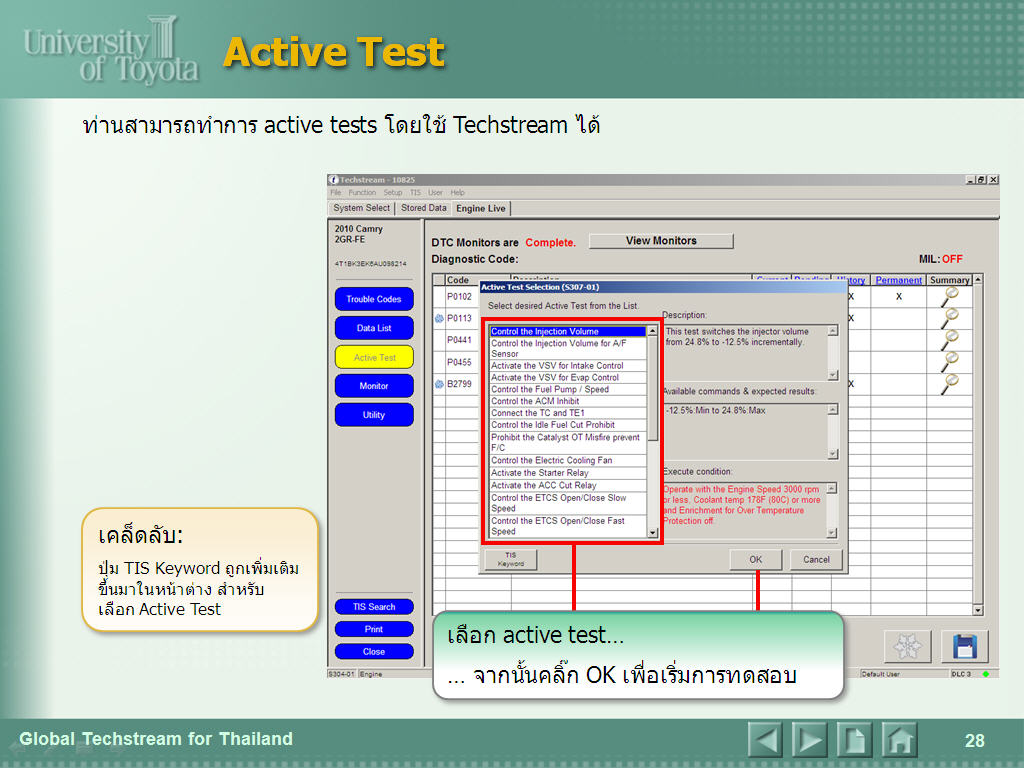
Task: Select Control the ACM Inhibit test
Action: [x=568, y=401]
